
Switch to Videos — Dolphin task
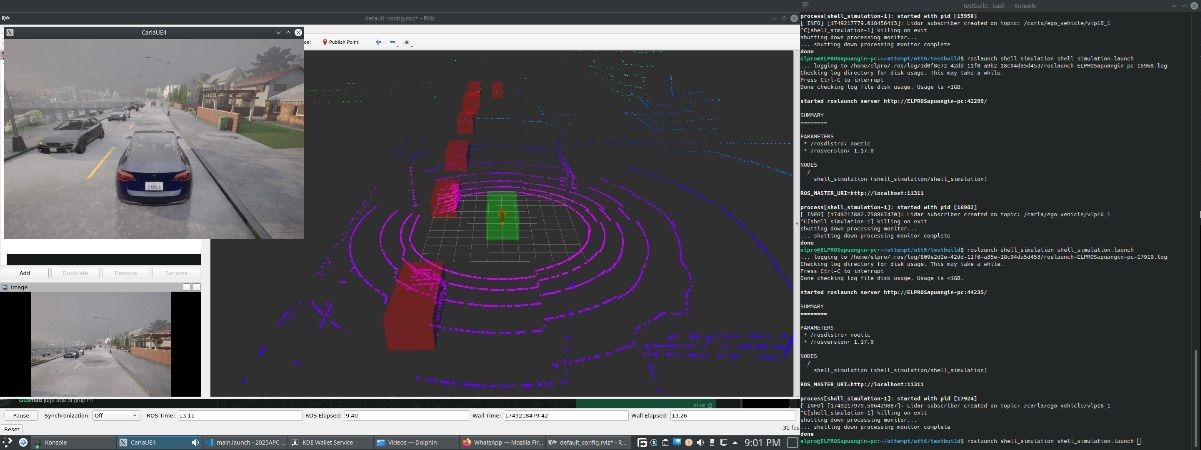pyautogui.click(x=414, y=442)
